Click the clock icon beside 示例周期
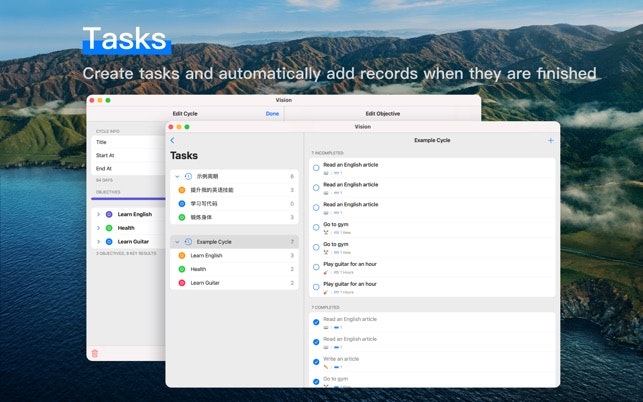 click(188, 176)
